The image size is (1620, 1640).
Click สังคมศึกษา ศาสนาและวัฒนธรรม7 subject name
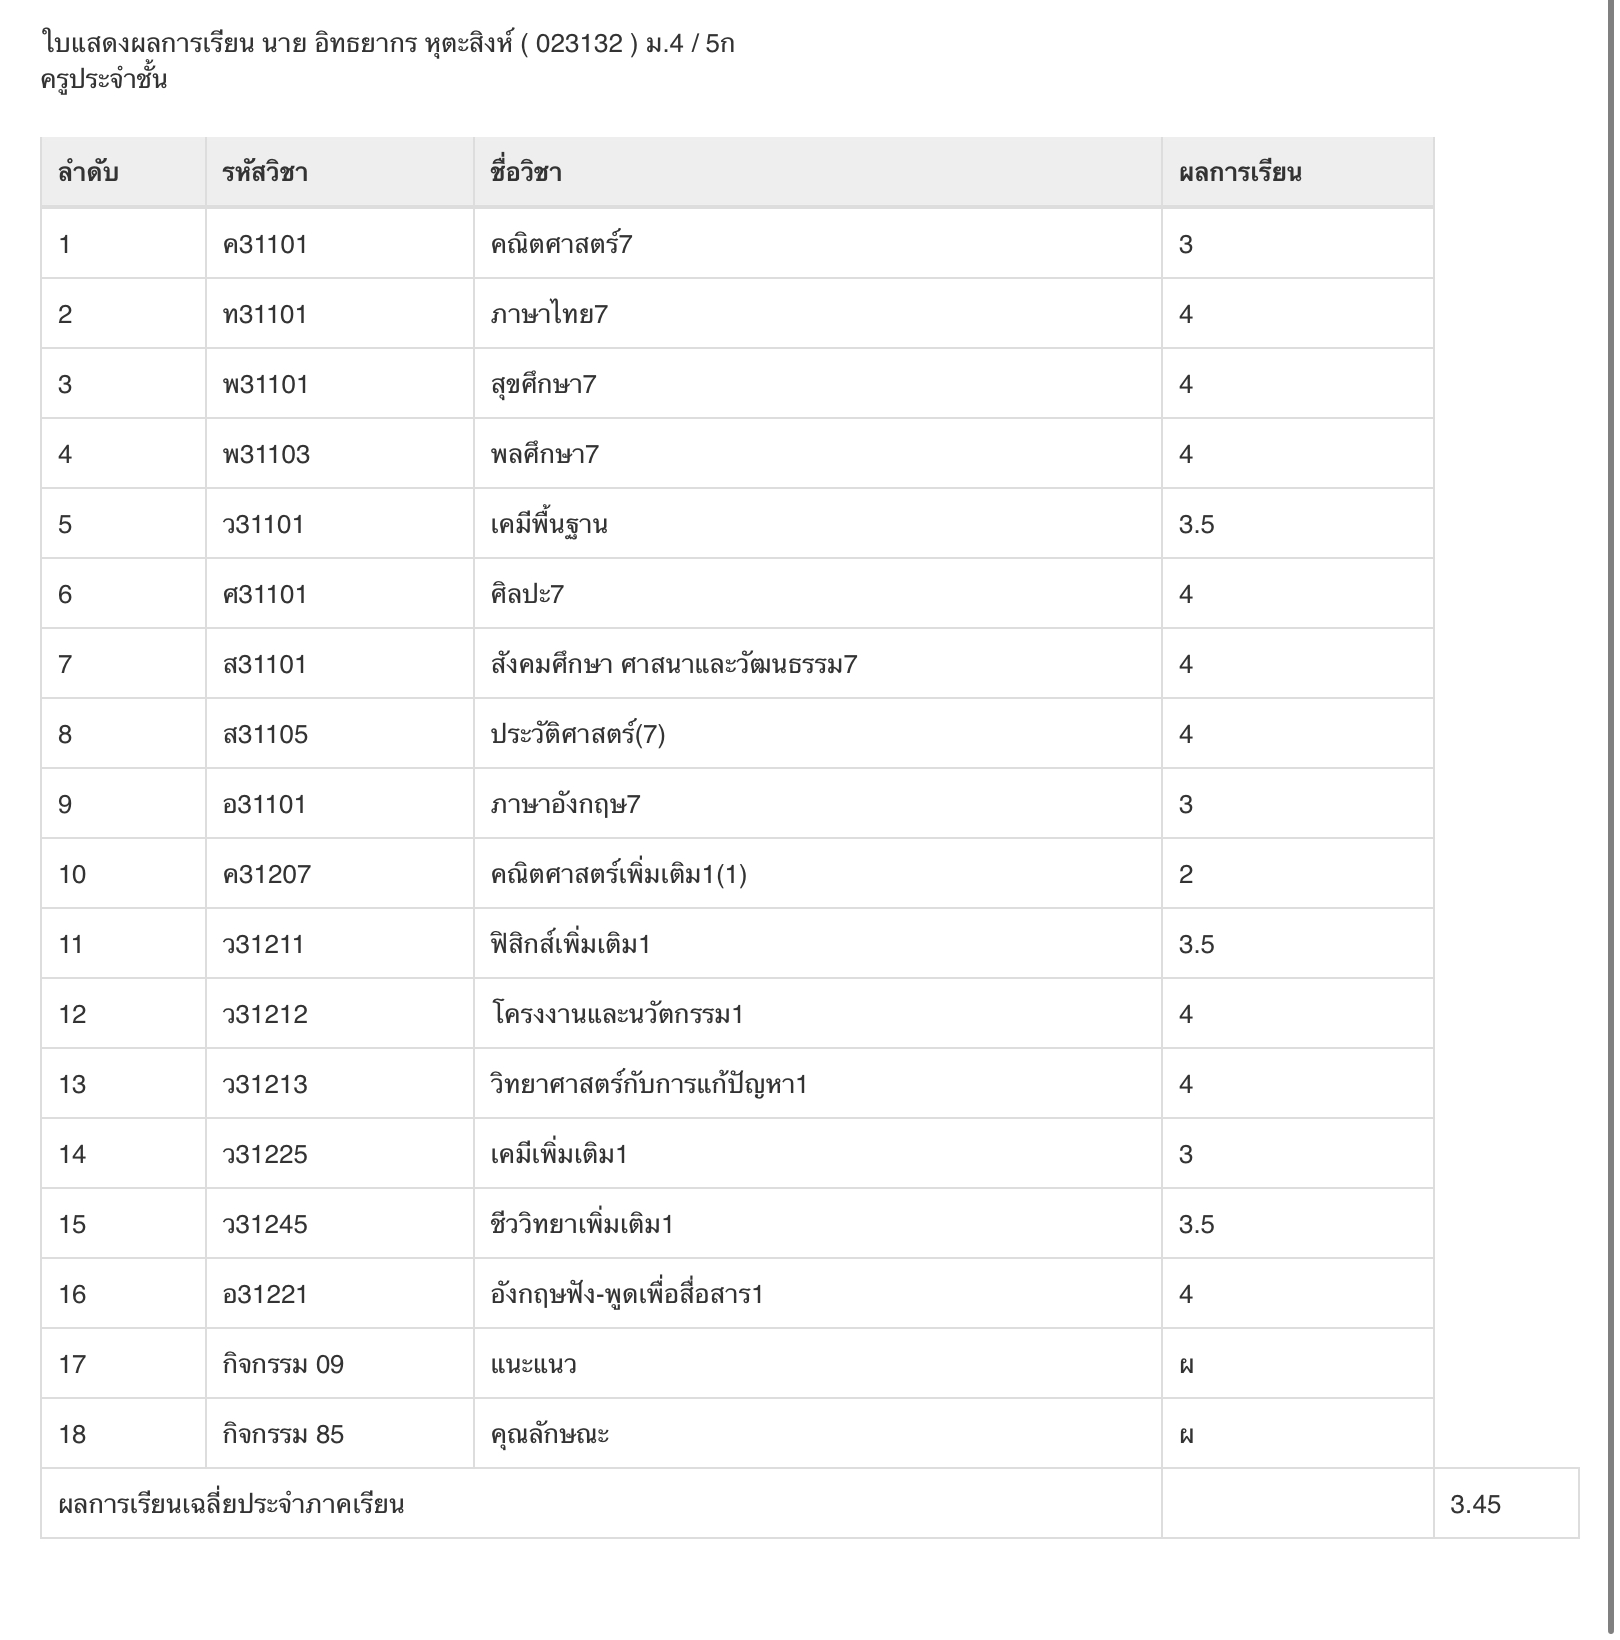pyautogui.click(x=673, y=664)
